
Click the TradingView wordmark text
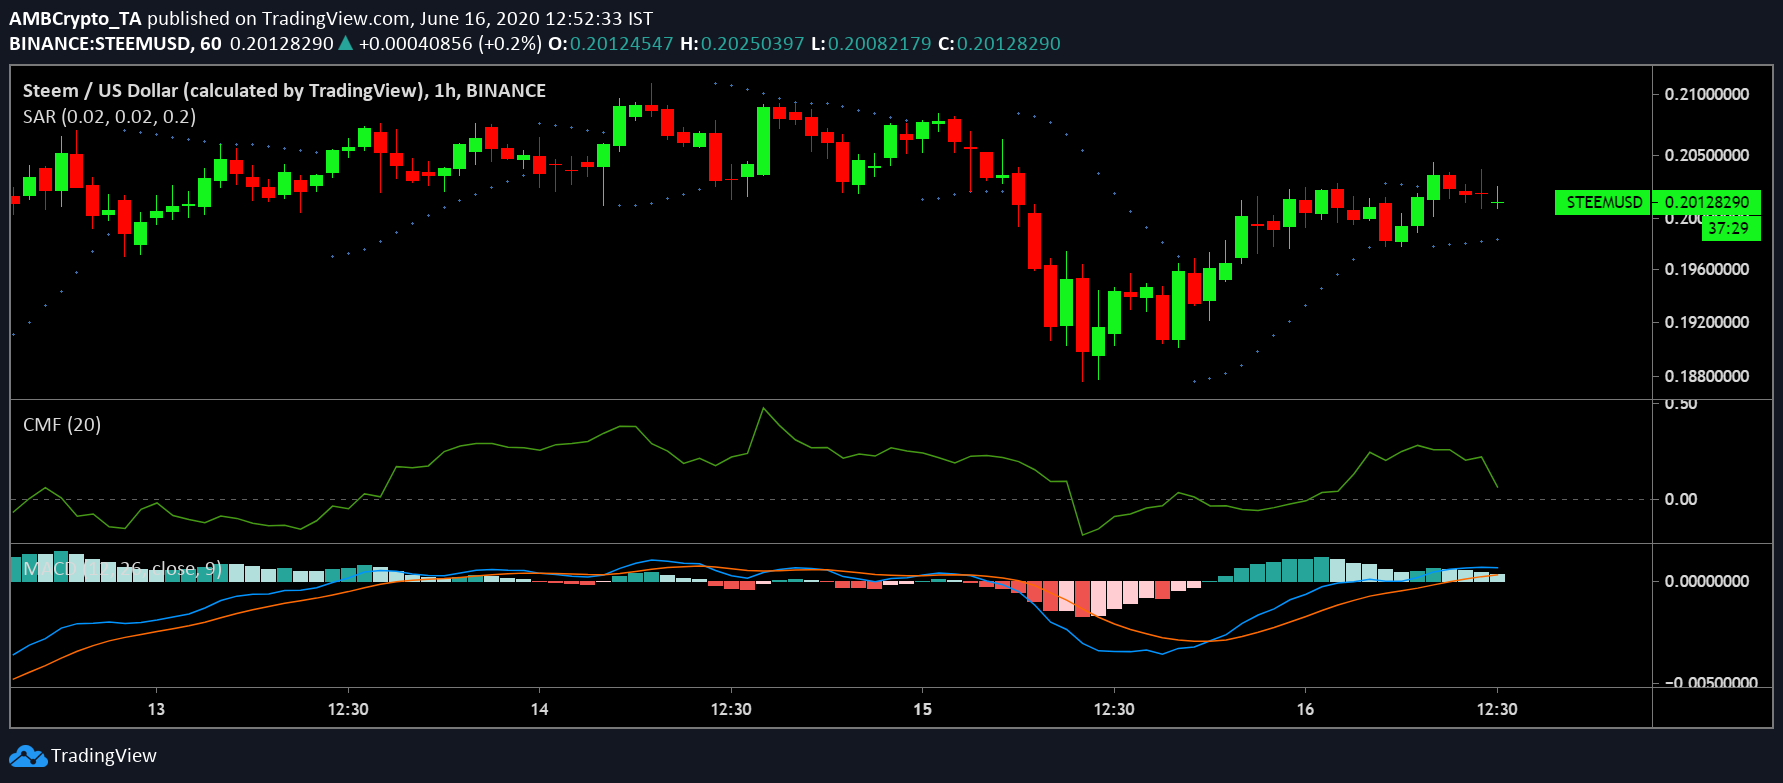[x=104, y=756]
